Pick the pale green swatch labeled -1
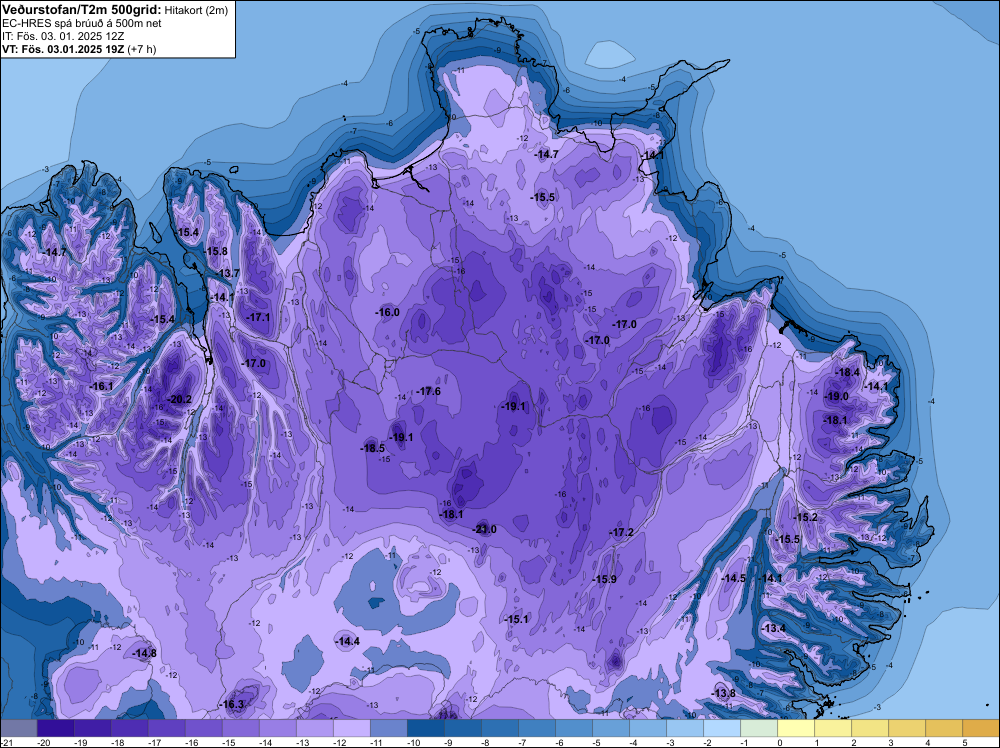1000x748 pixels. point(758,728)
